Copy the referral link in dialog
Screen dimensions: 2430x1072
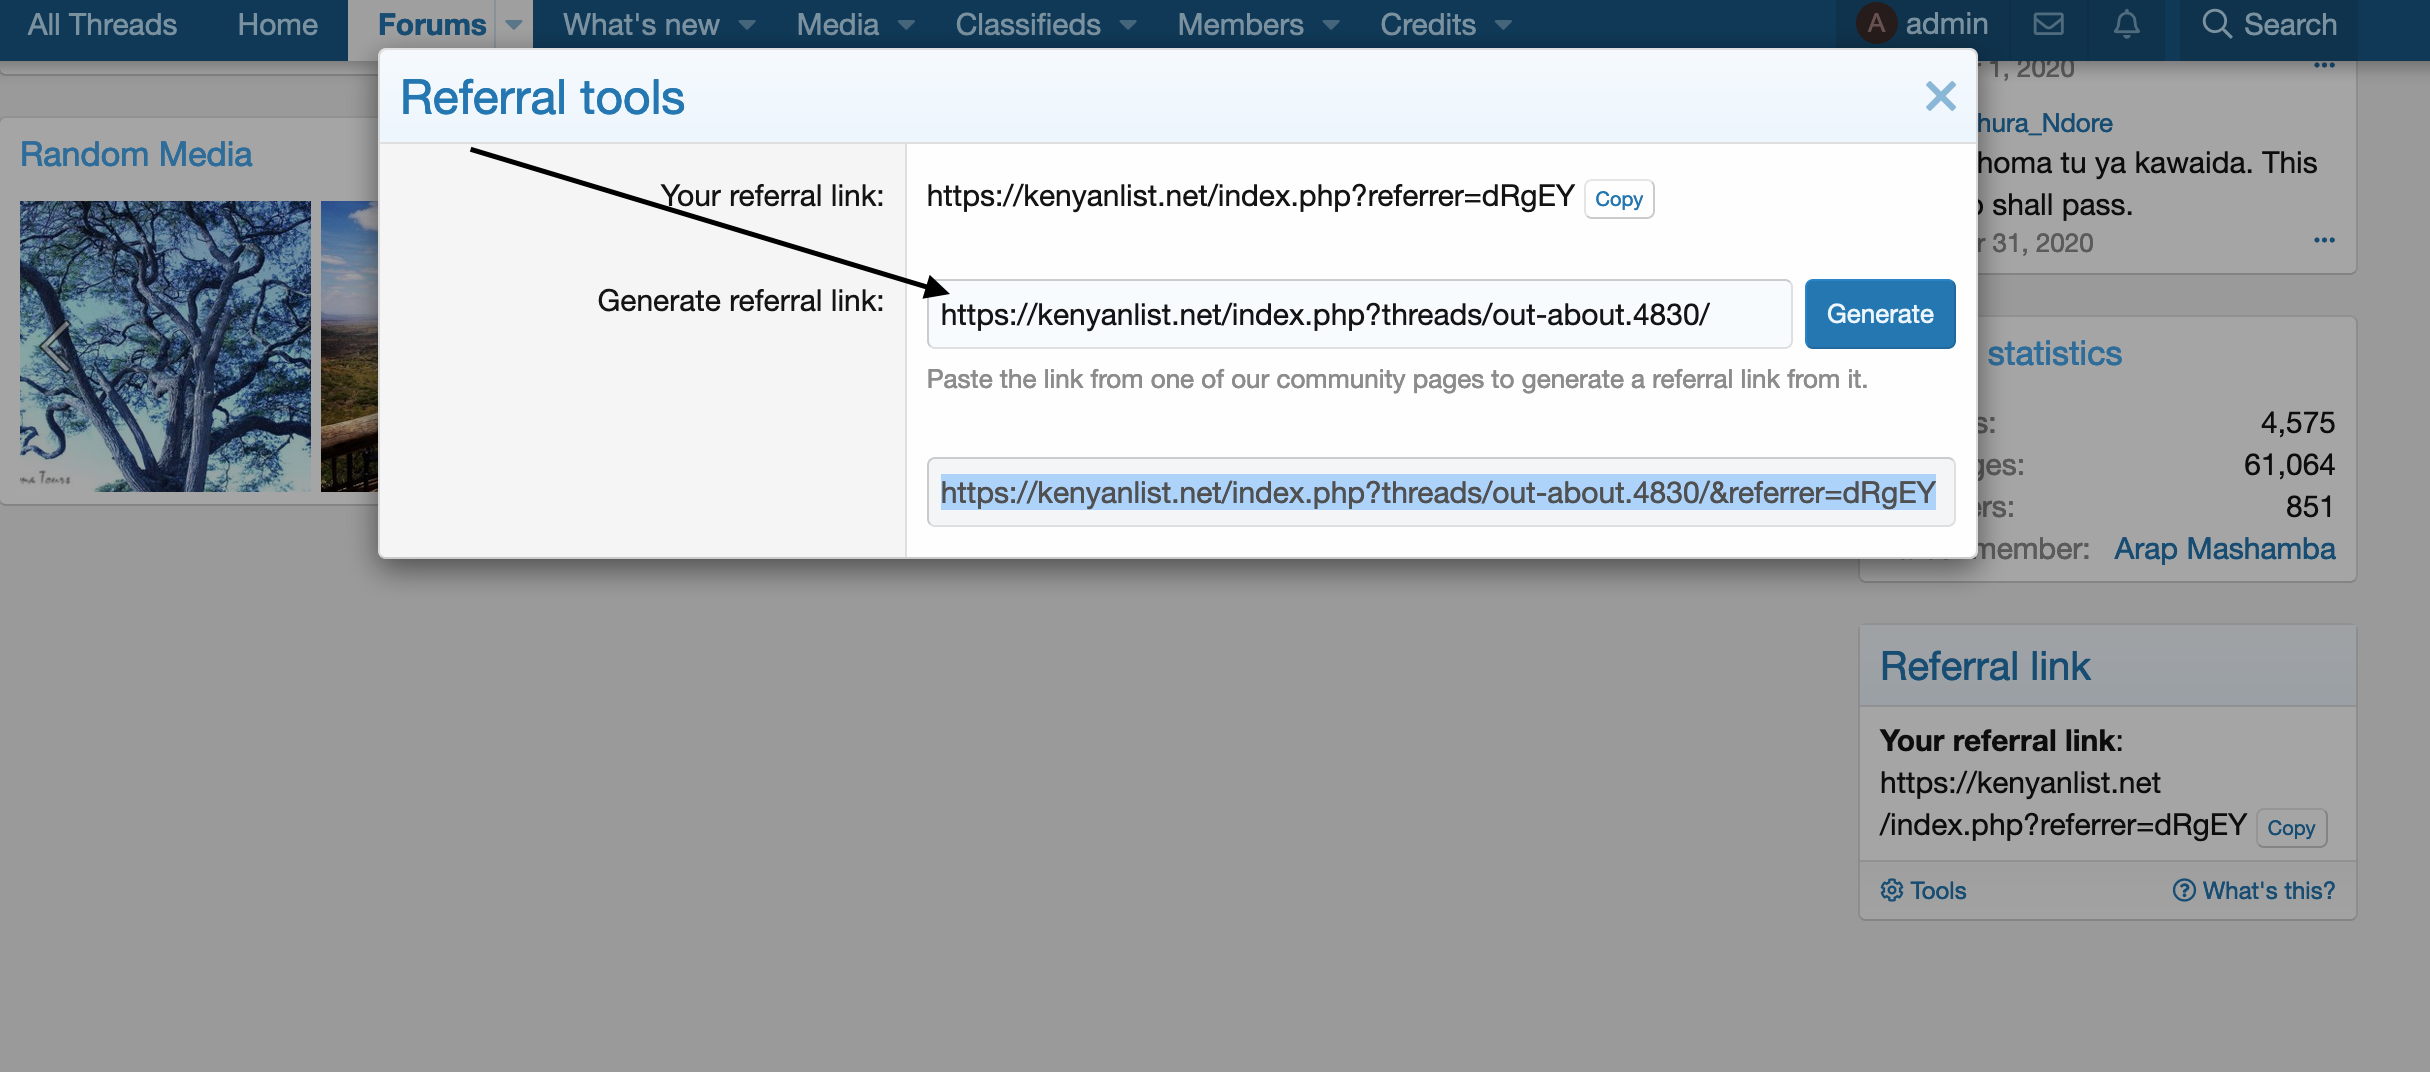1618,199
